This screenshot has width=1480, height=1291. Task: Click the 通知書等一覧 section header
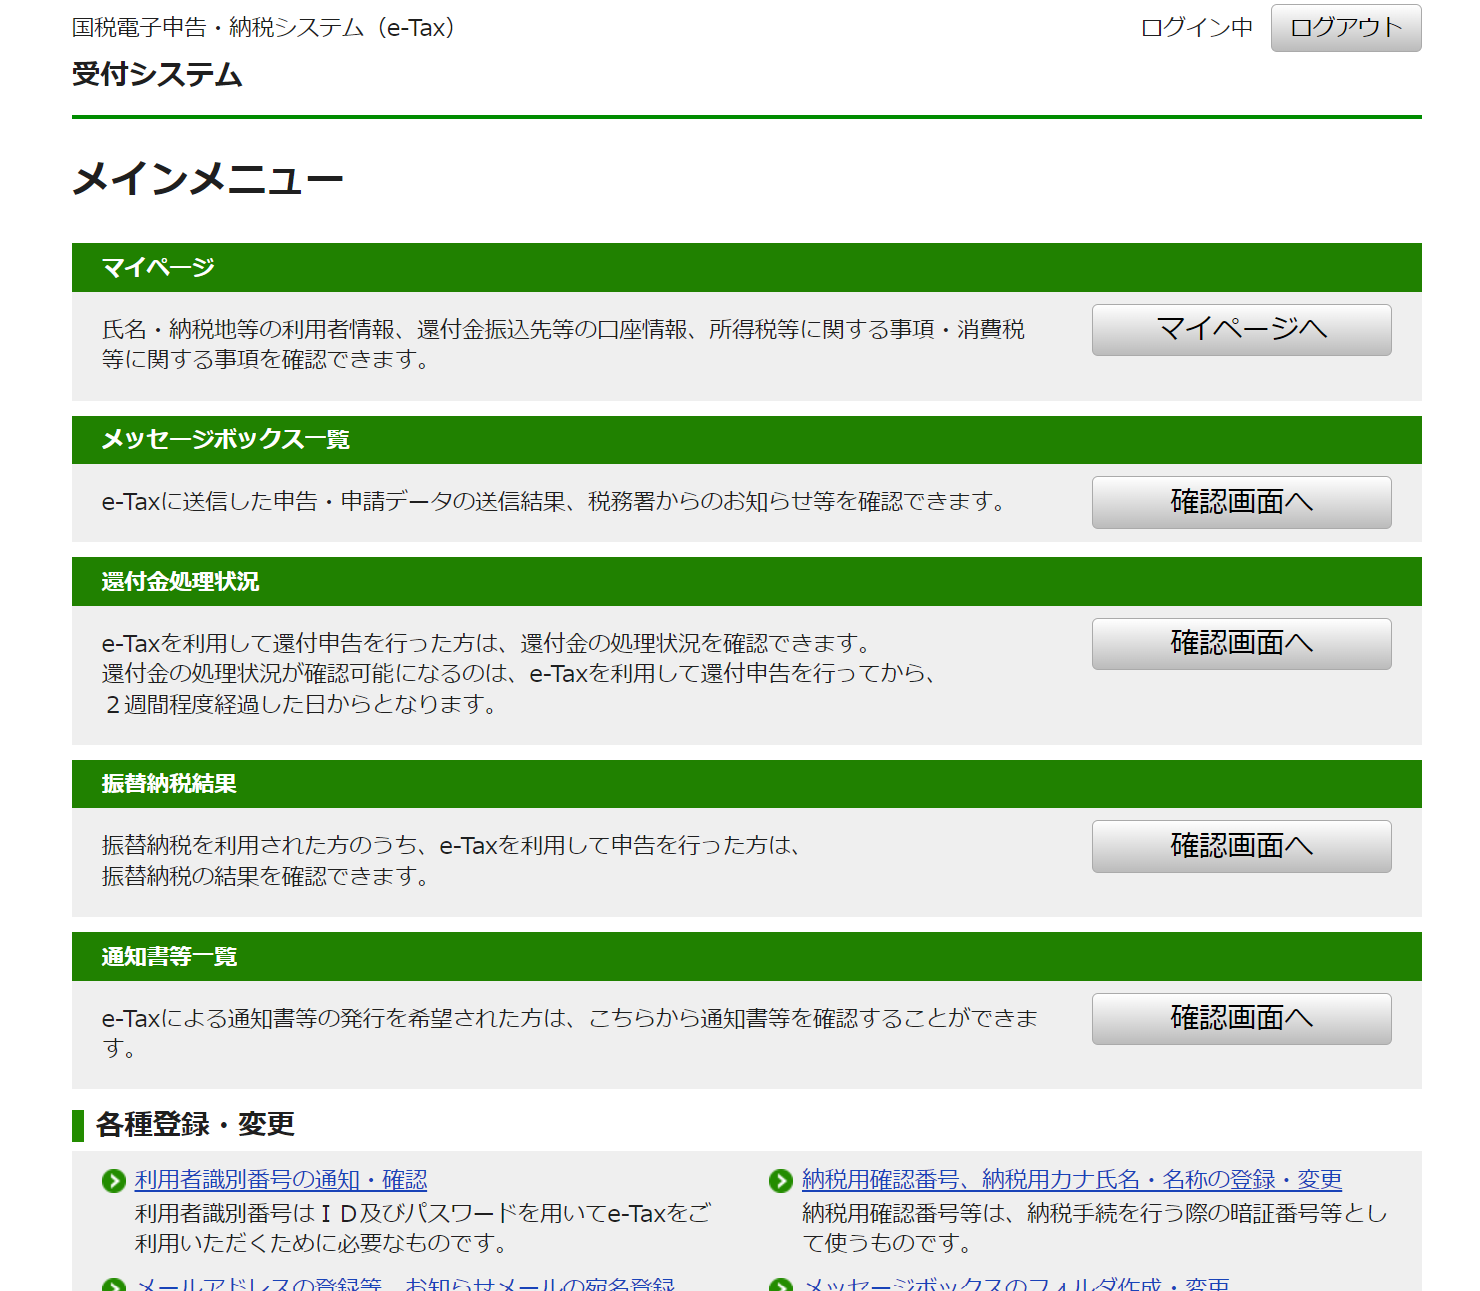(169, 957)
